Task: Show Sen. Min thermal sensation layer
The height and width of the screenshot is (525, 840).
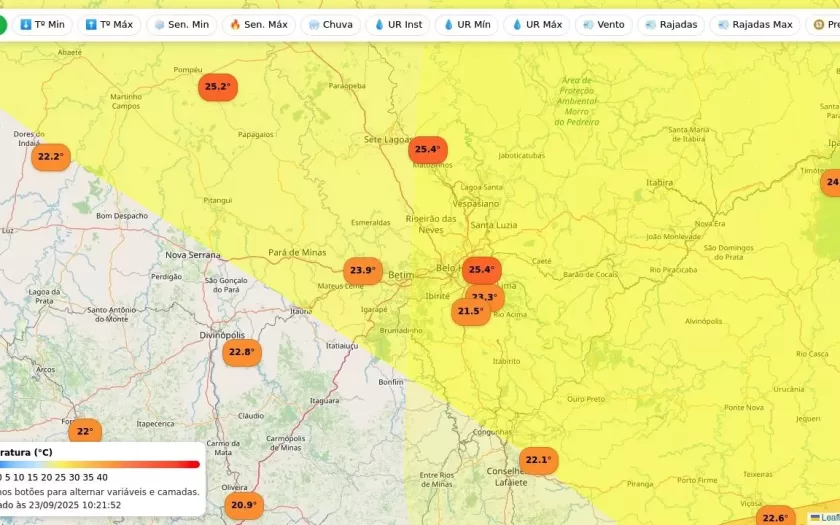Action: [x=181, y=24]
